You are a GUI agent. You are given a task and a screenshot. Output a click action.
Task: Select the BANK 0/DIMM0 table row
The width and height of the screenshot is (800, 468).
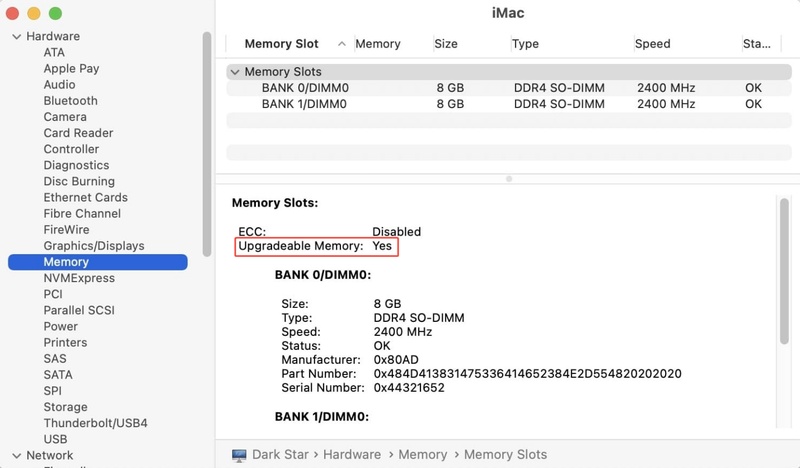pos(509,88)
